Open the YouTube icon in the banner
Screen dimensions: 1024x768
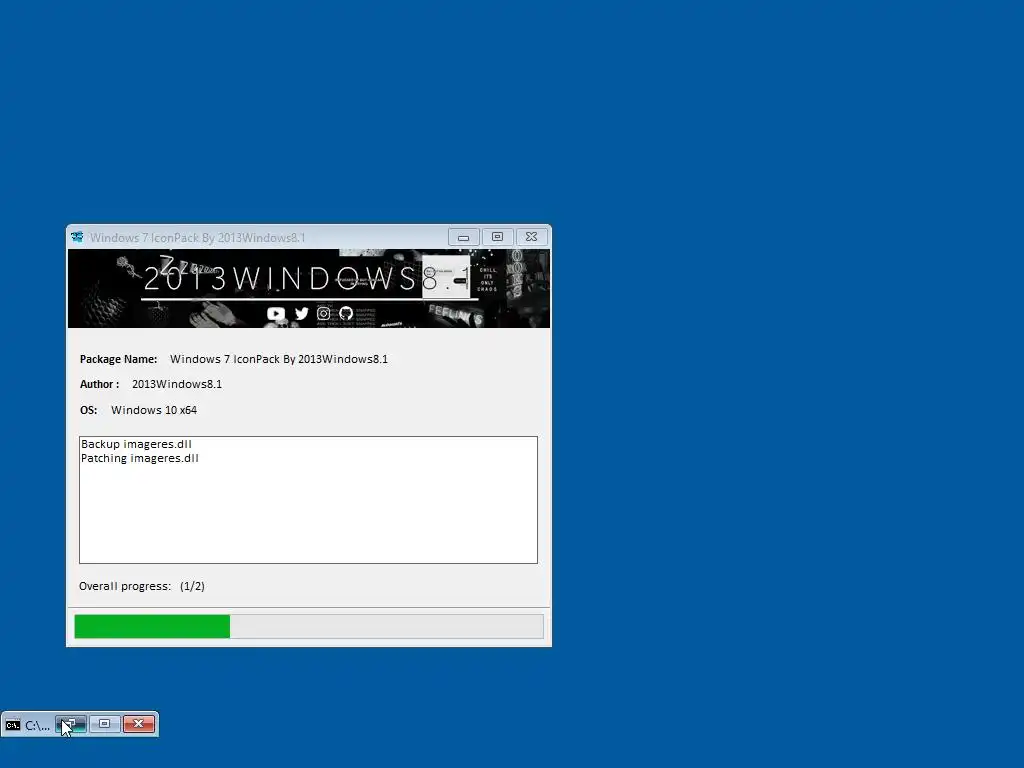(x=276, y=313)
